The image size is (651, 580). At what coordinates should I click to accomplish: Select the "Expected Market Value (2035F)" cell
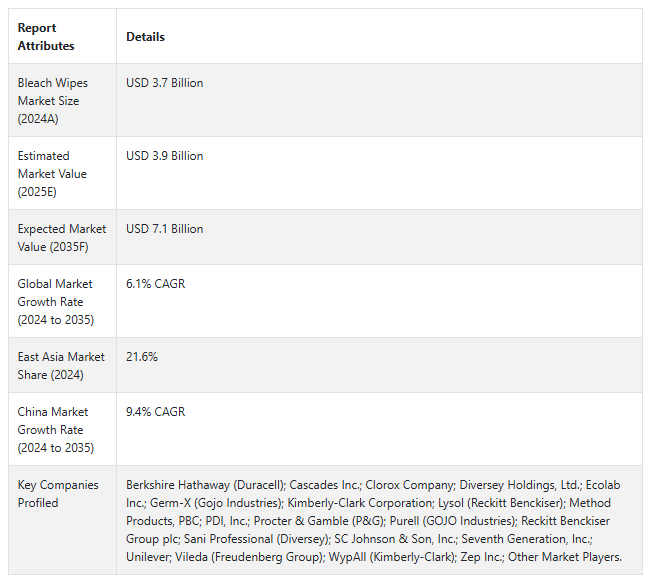coord(59,238)
